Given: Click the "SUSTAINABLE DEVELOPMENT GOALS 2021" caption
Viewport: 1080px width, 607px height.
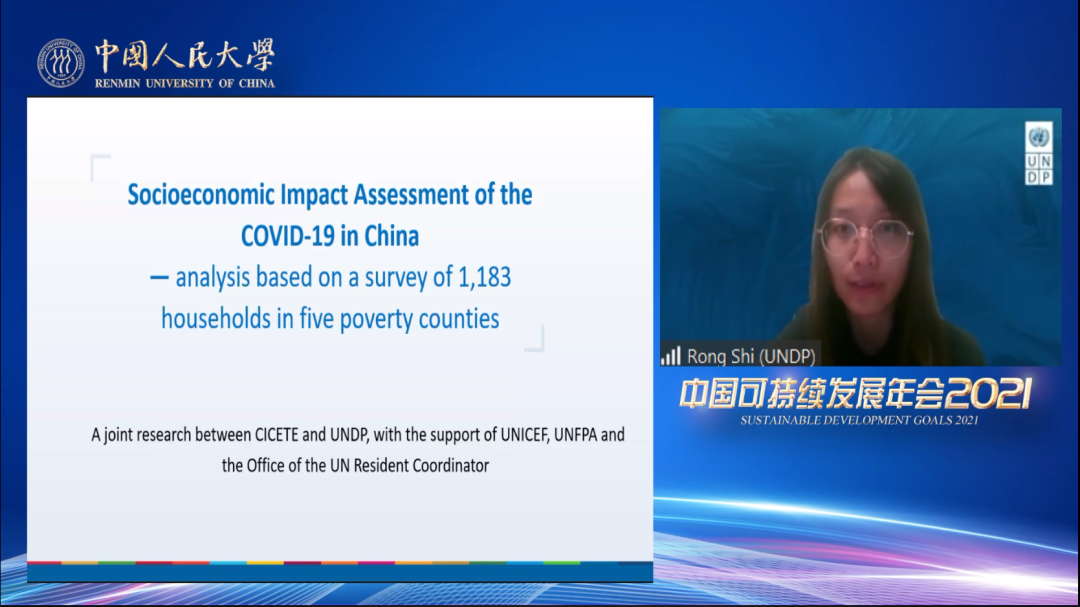Looking at the screenshot, I should tap(859, 420).
